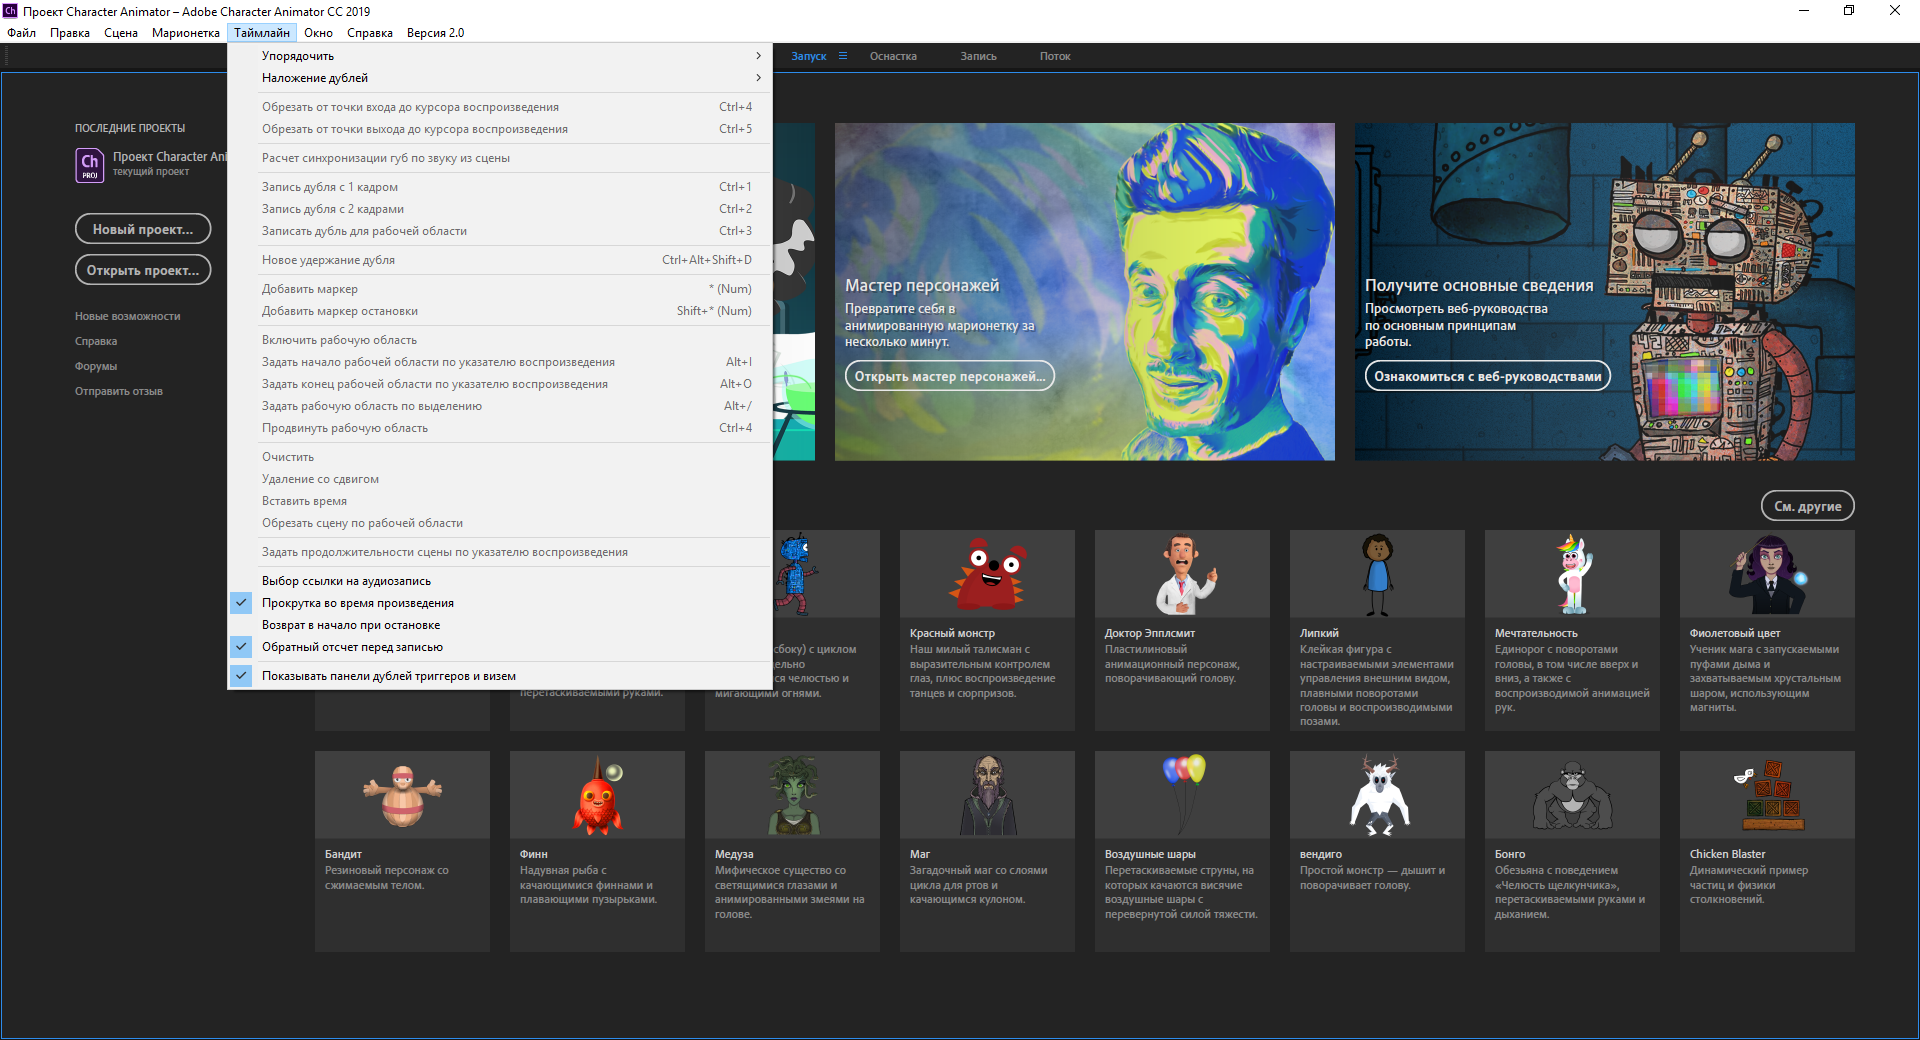Select the Фиолетовый цвет puppet thumbnail
Viewport: 1920px width, 1040px height.
click(x=1767, y=574)
